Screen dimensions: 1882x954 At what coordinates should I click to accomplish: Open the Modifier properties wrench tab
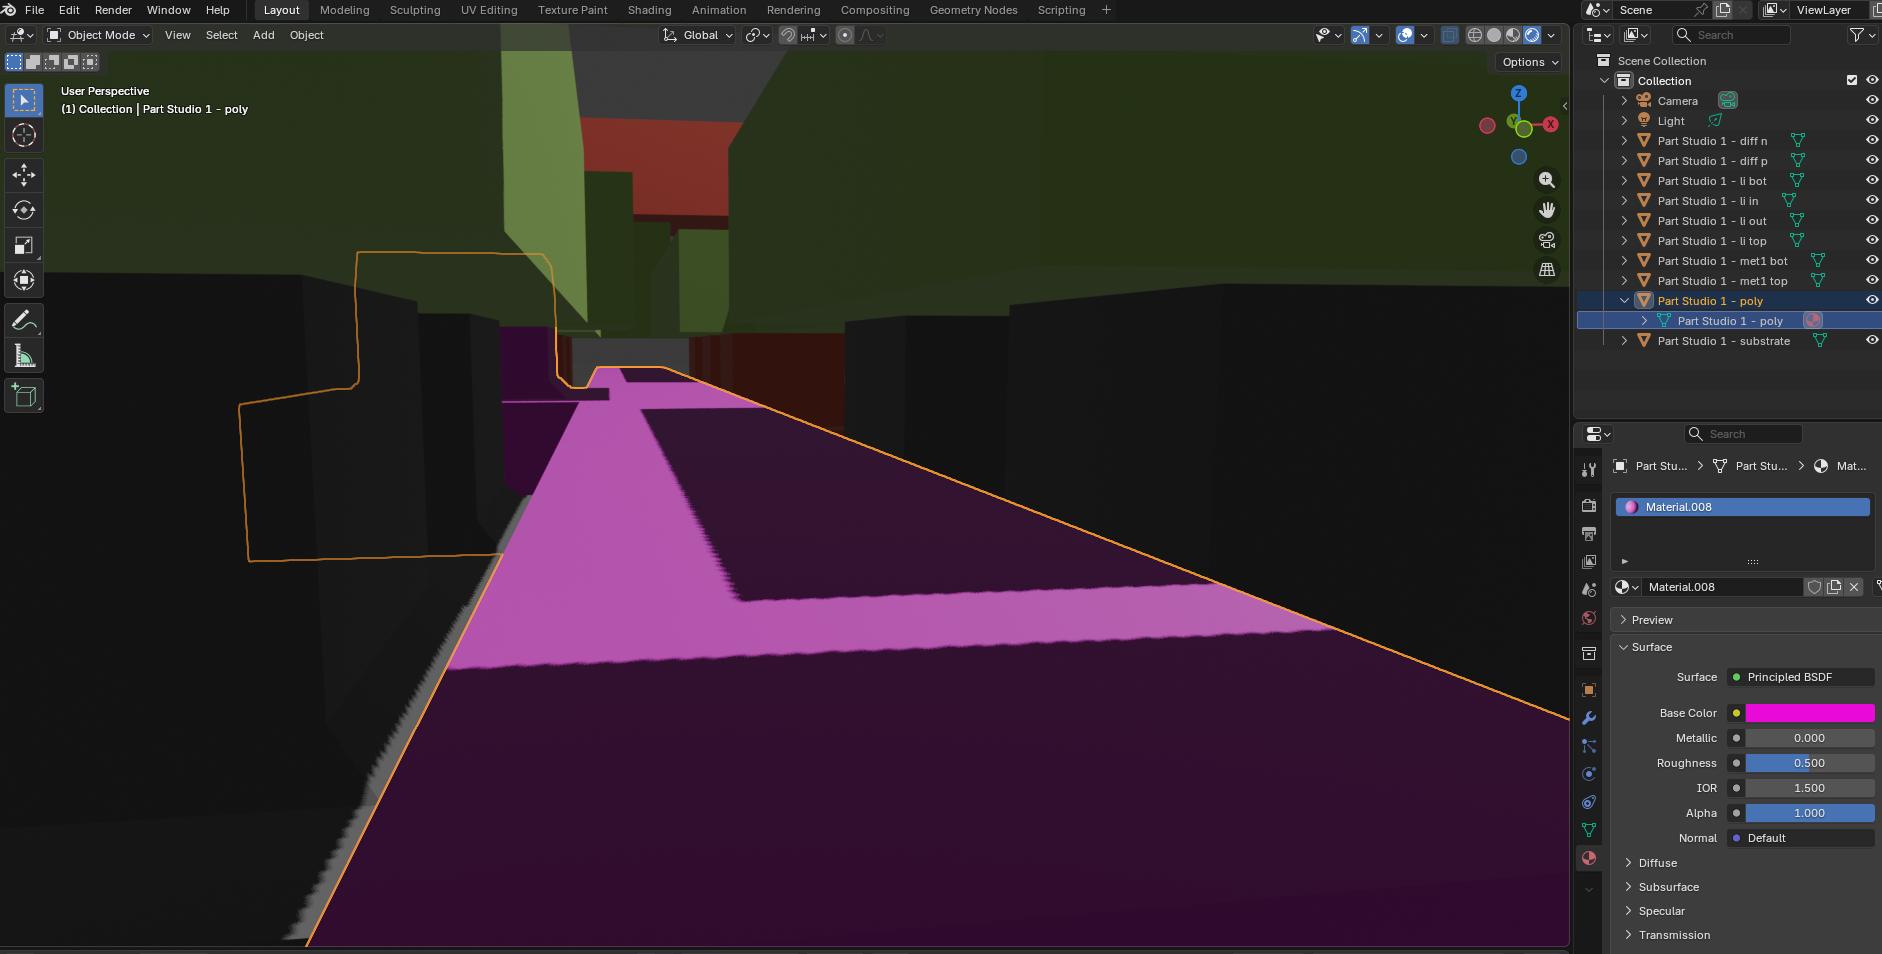click(x=1589, y=717)
